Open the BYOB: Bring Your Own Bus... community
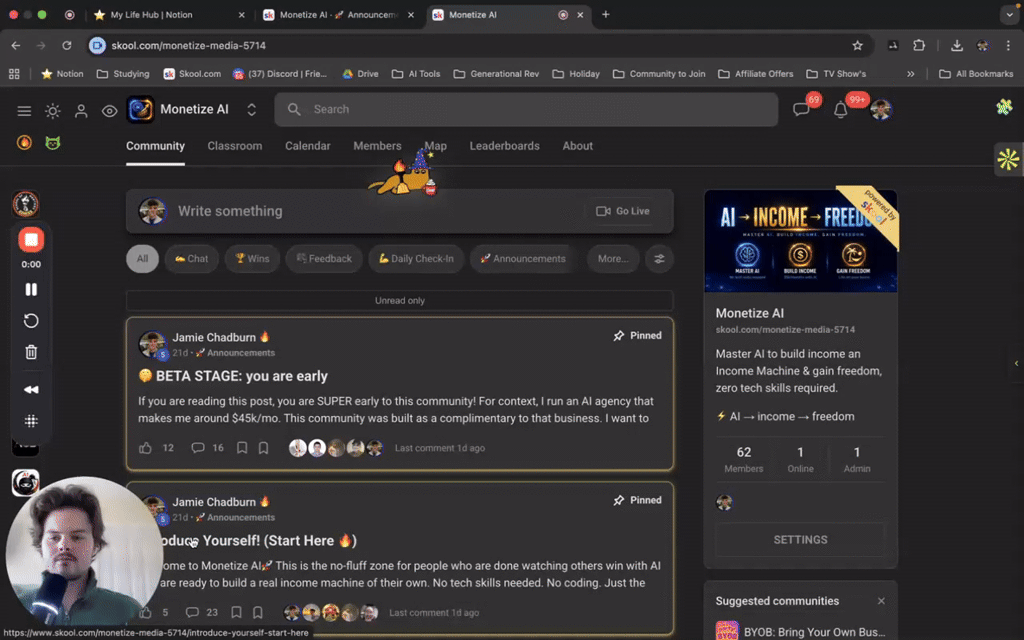 (814, 632)
